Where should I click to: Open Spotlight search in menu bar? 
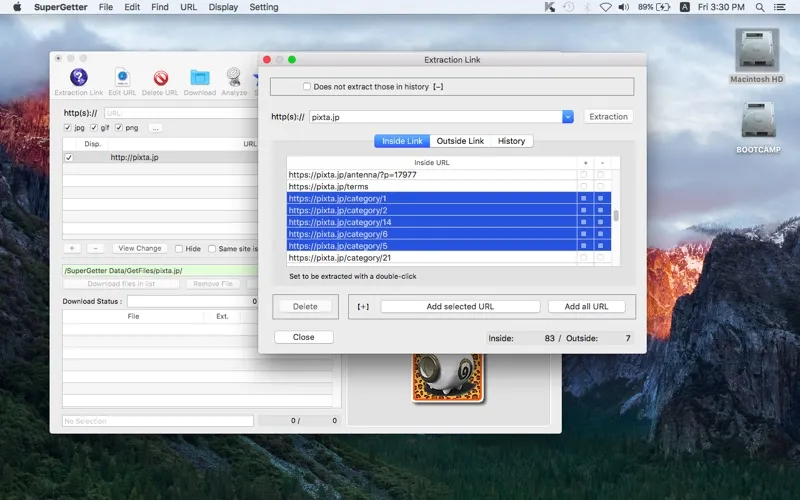[760, 7]
